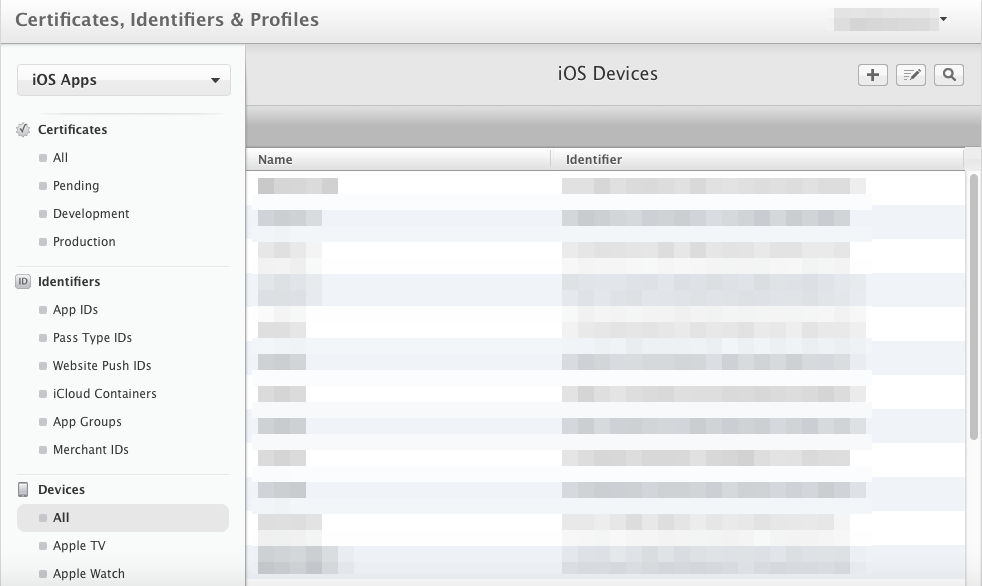Click the edit devices pencil icon
The width and height of the screenshot is (982, 586).
tap(911, 75)
